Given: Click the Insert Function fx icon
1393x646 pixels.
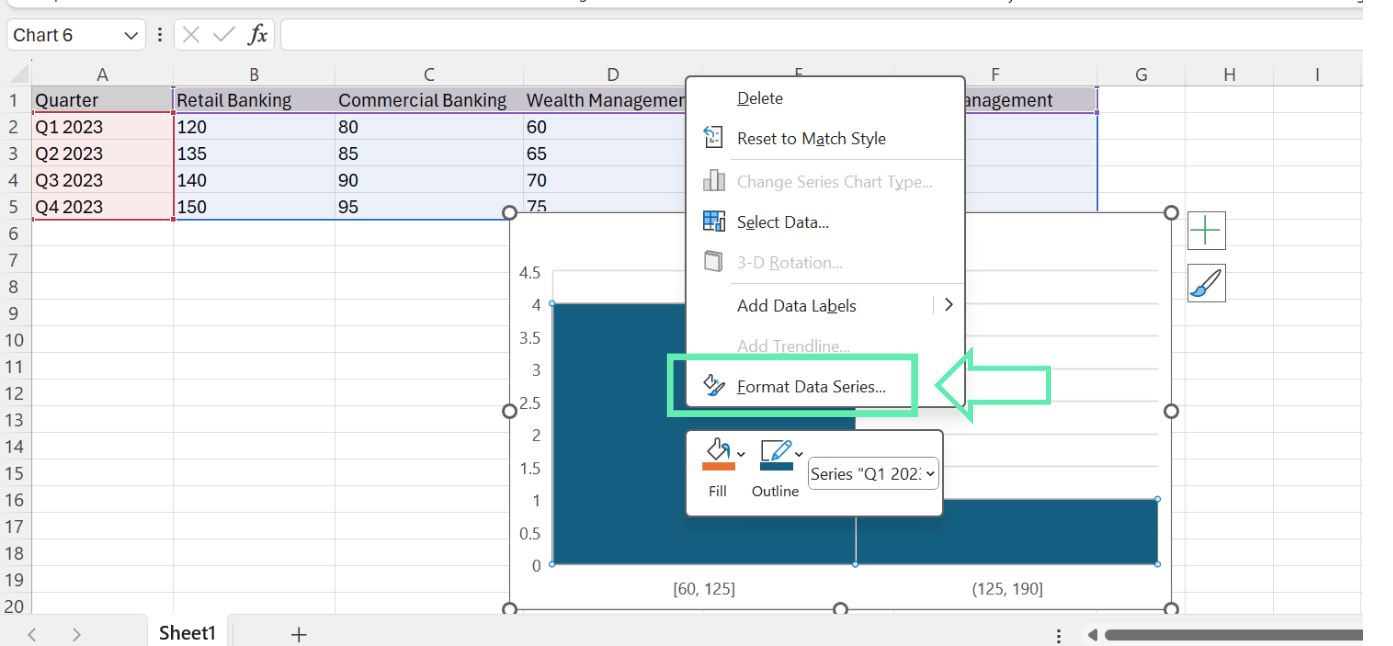Looking at the screenshot, I should point(258,35).
